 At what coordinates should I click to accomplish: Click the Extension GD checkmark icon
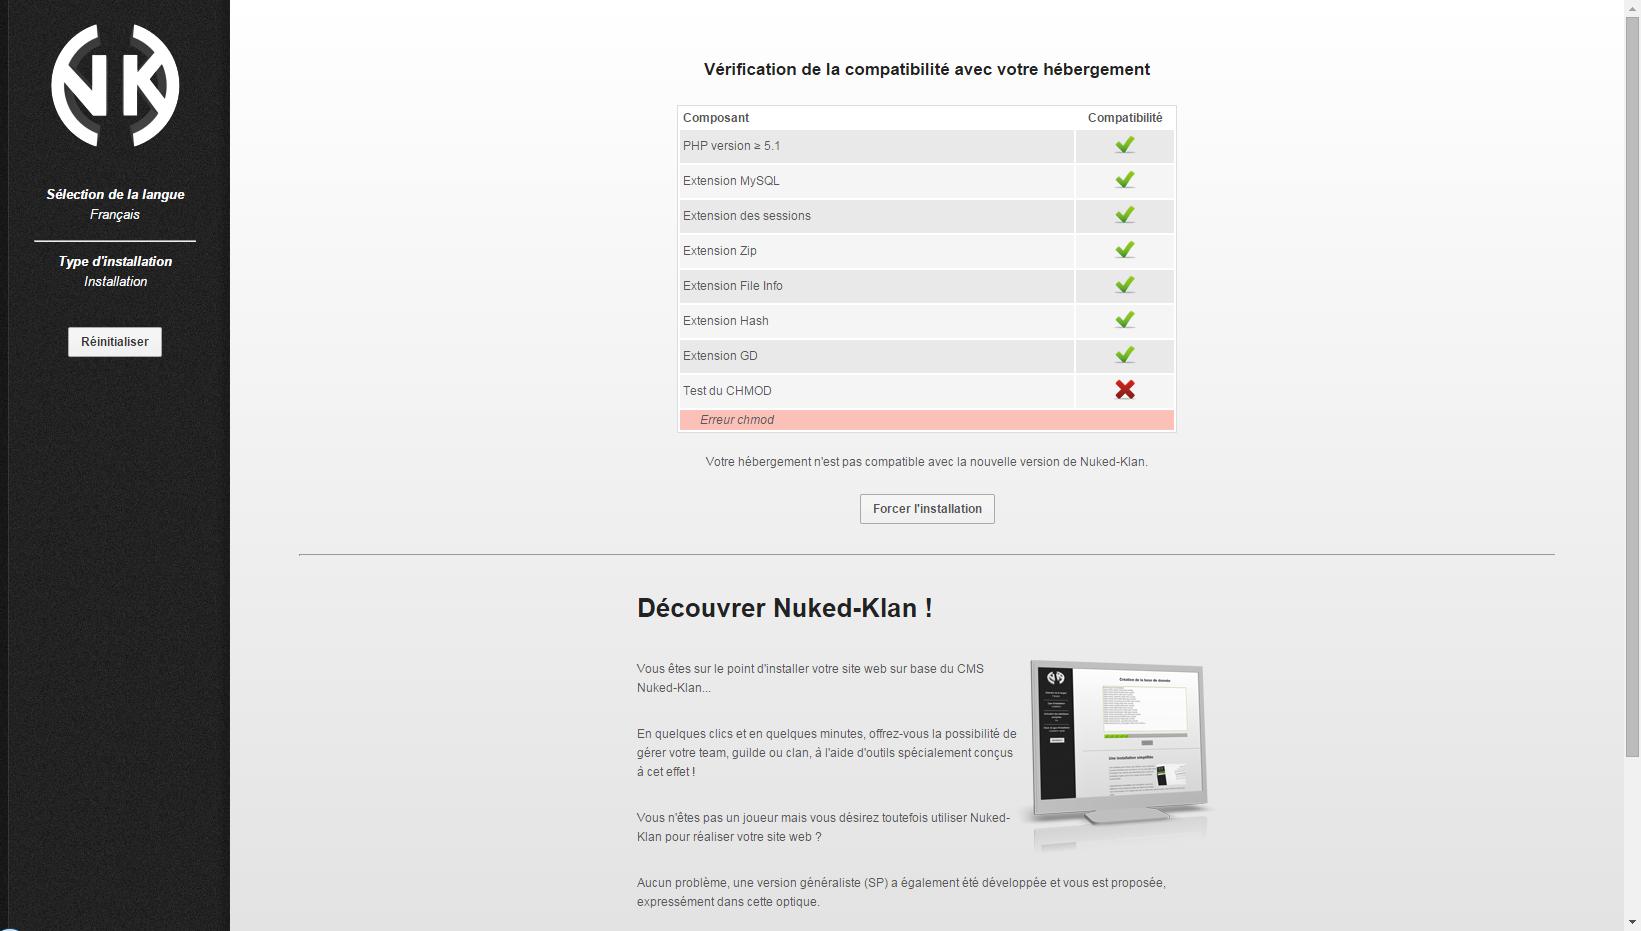pos(1124,356)
